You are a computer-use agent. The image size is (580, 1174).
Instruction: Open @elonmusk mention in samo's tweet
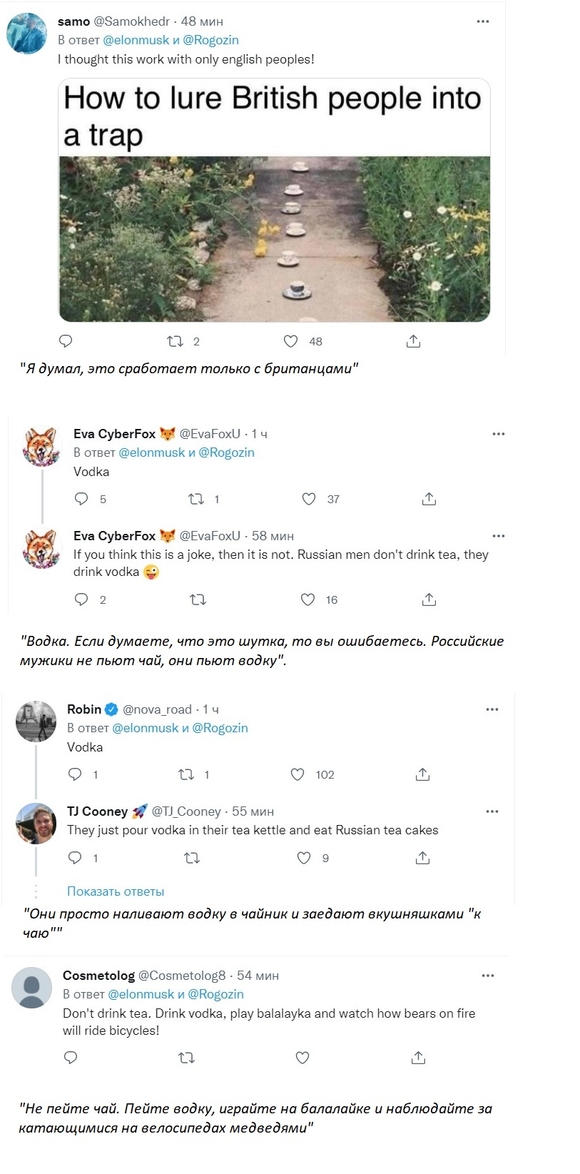[135, 40]
